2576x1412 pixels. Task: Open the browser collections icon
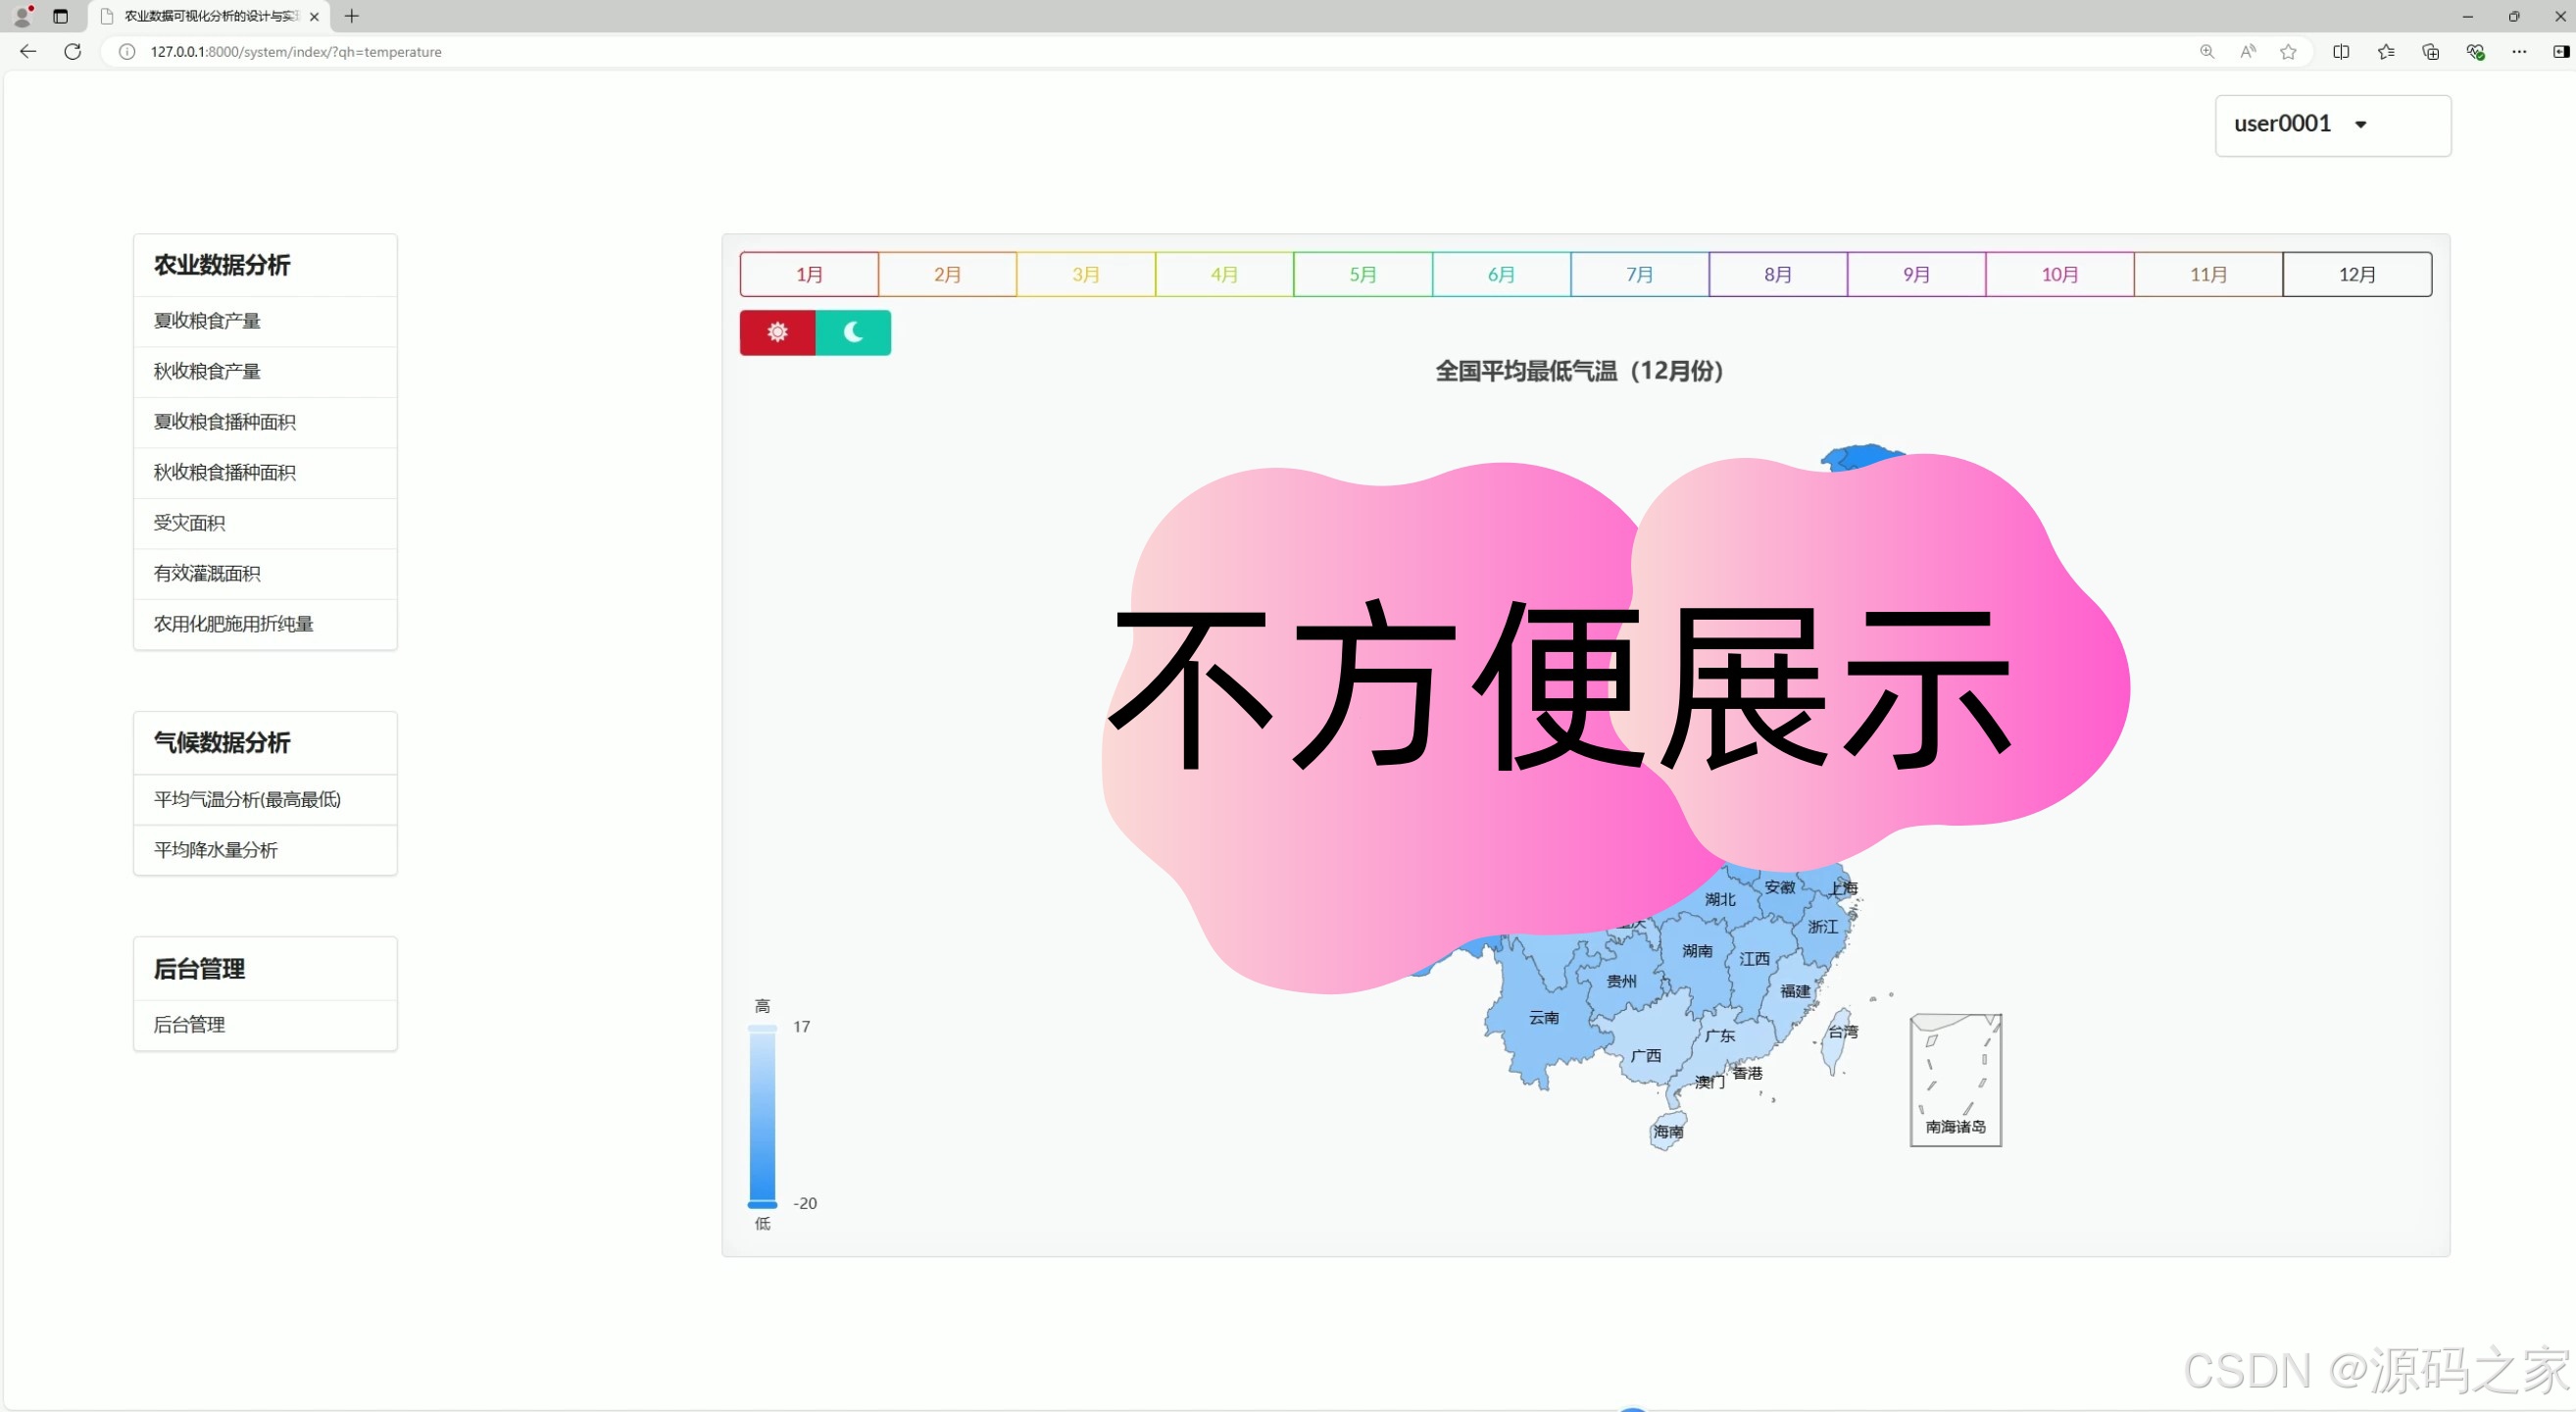tap(2430, 52)
